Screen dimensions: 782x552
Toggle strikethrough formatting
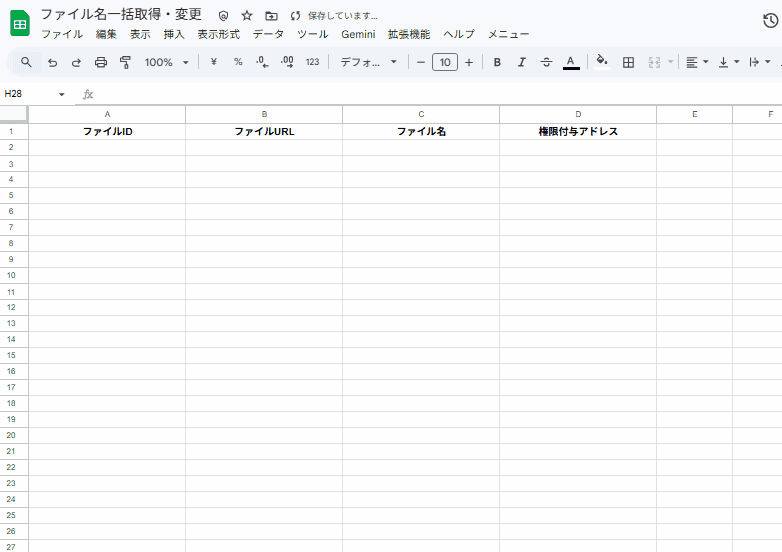point(546,62)
